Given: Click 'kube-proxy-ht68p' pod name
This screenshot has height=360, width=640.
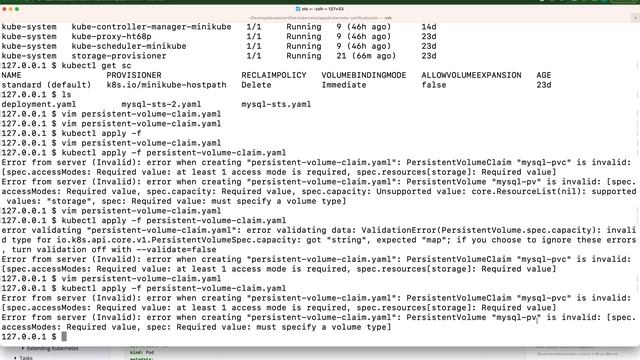Looking at the screenshot, I should click(x=111, y=37).
